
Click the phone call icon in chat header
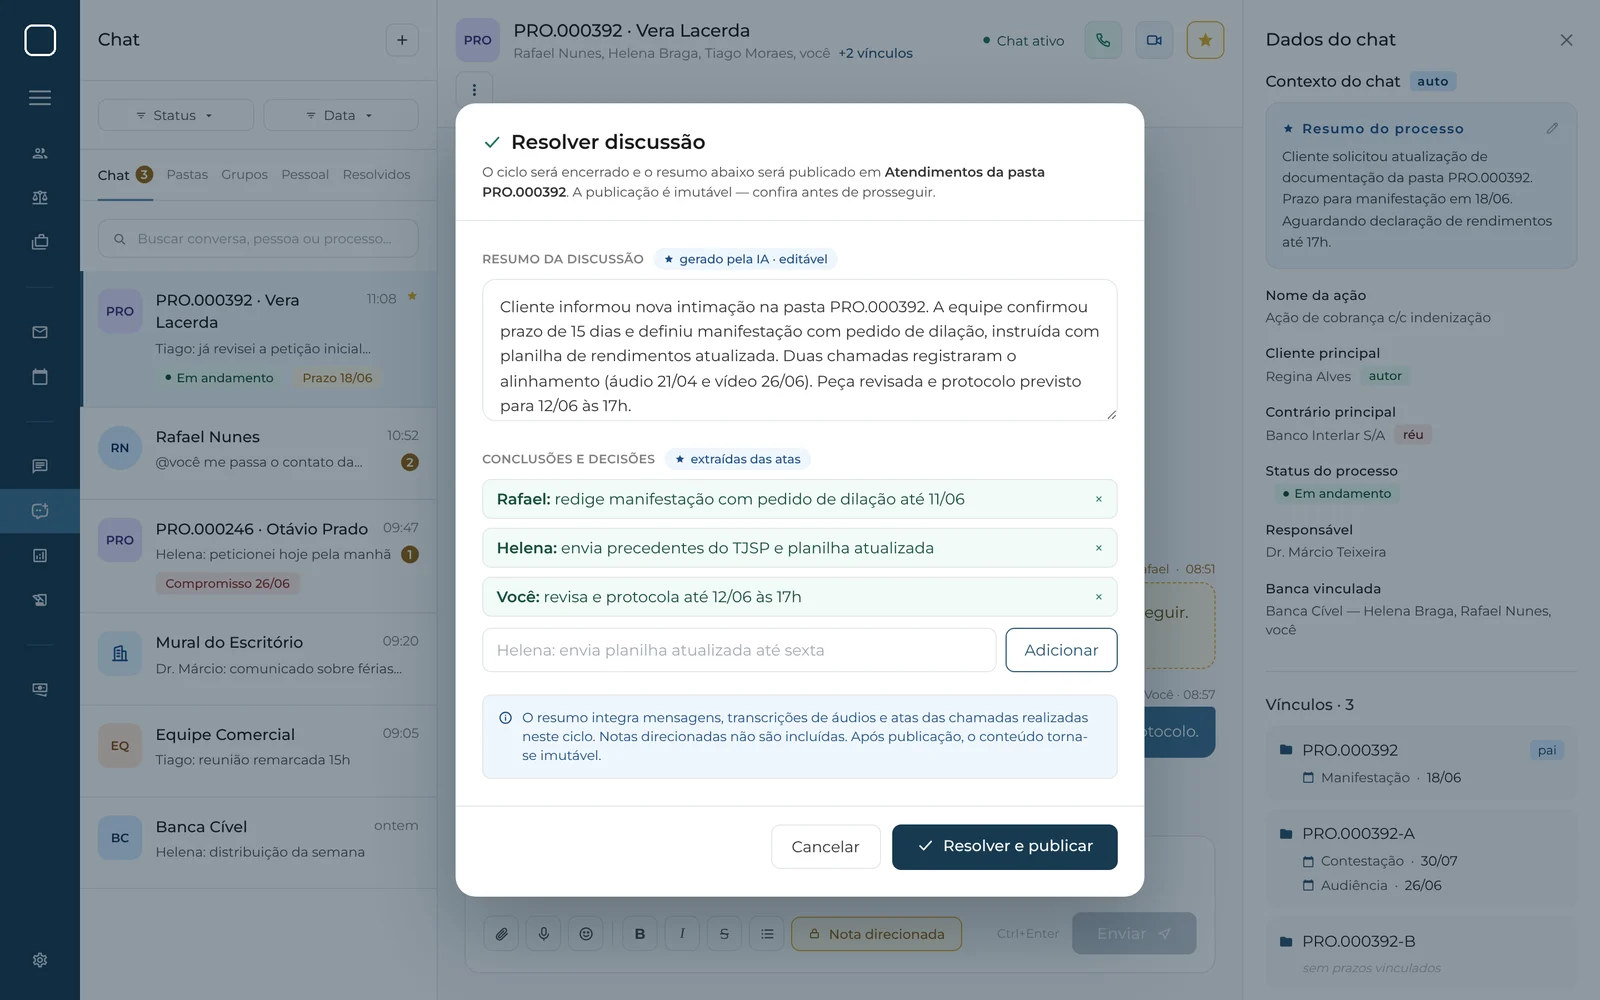(1103, 40)
